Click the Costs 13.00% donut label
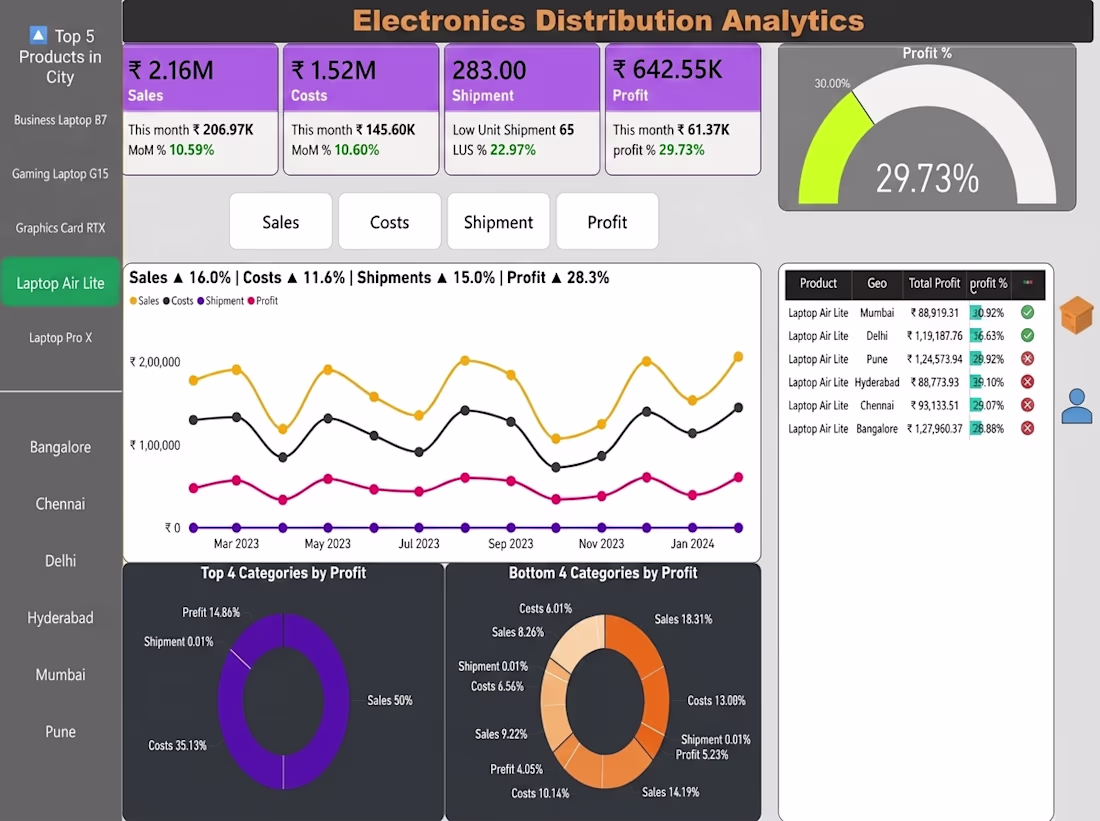The width and height of the screenshot is (1100, 821). (x=716, y=700)
